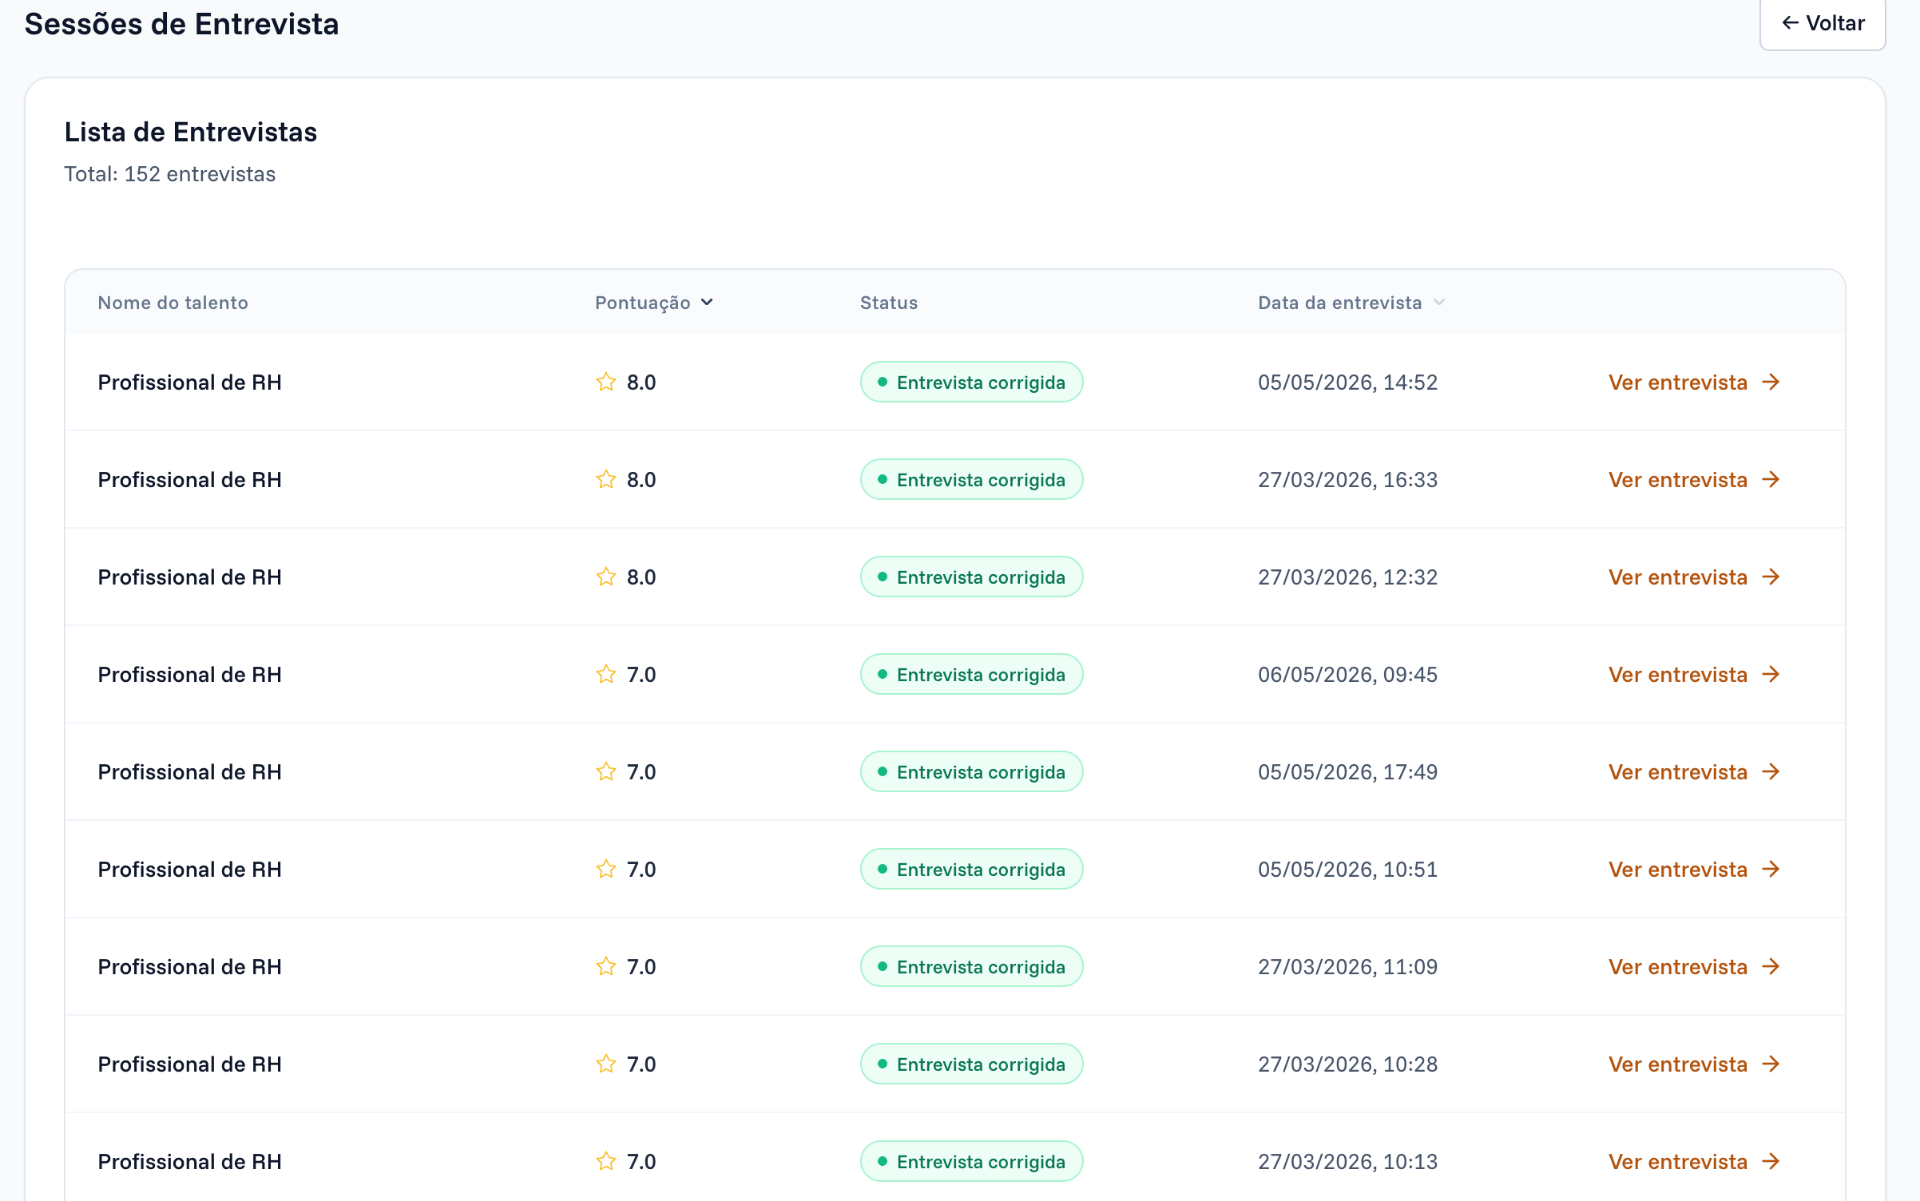This screenshot has width=1920, height=1201.
Task: Select Profissional de RH dated 27/03/2026, 10:13
Action: tap(190, 1162)
